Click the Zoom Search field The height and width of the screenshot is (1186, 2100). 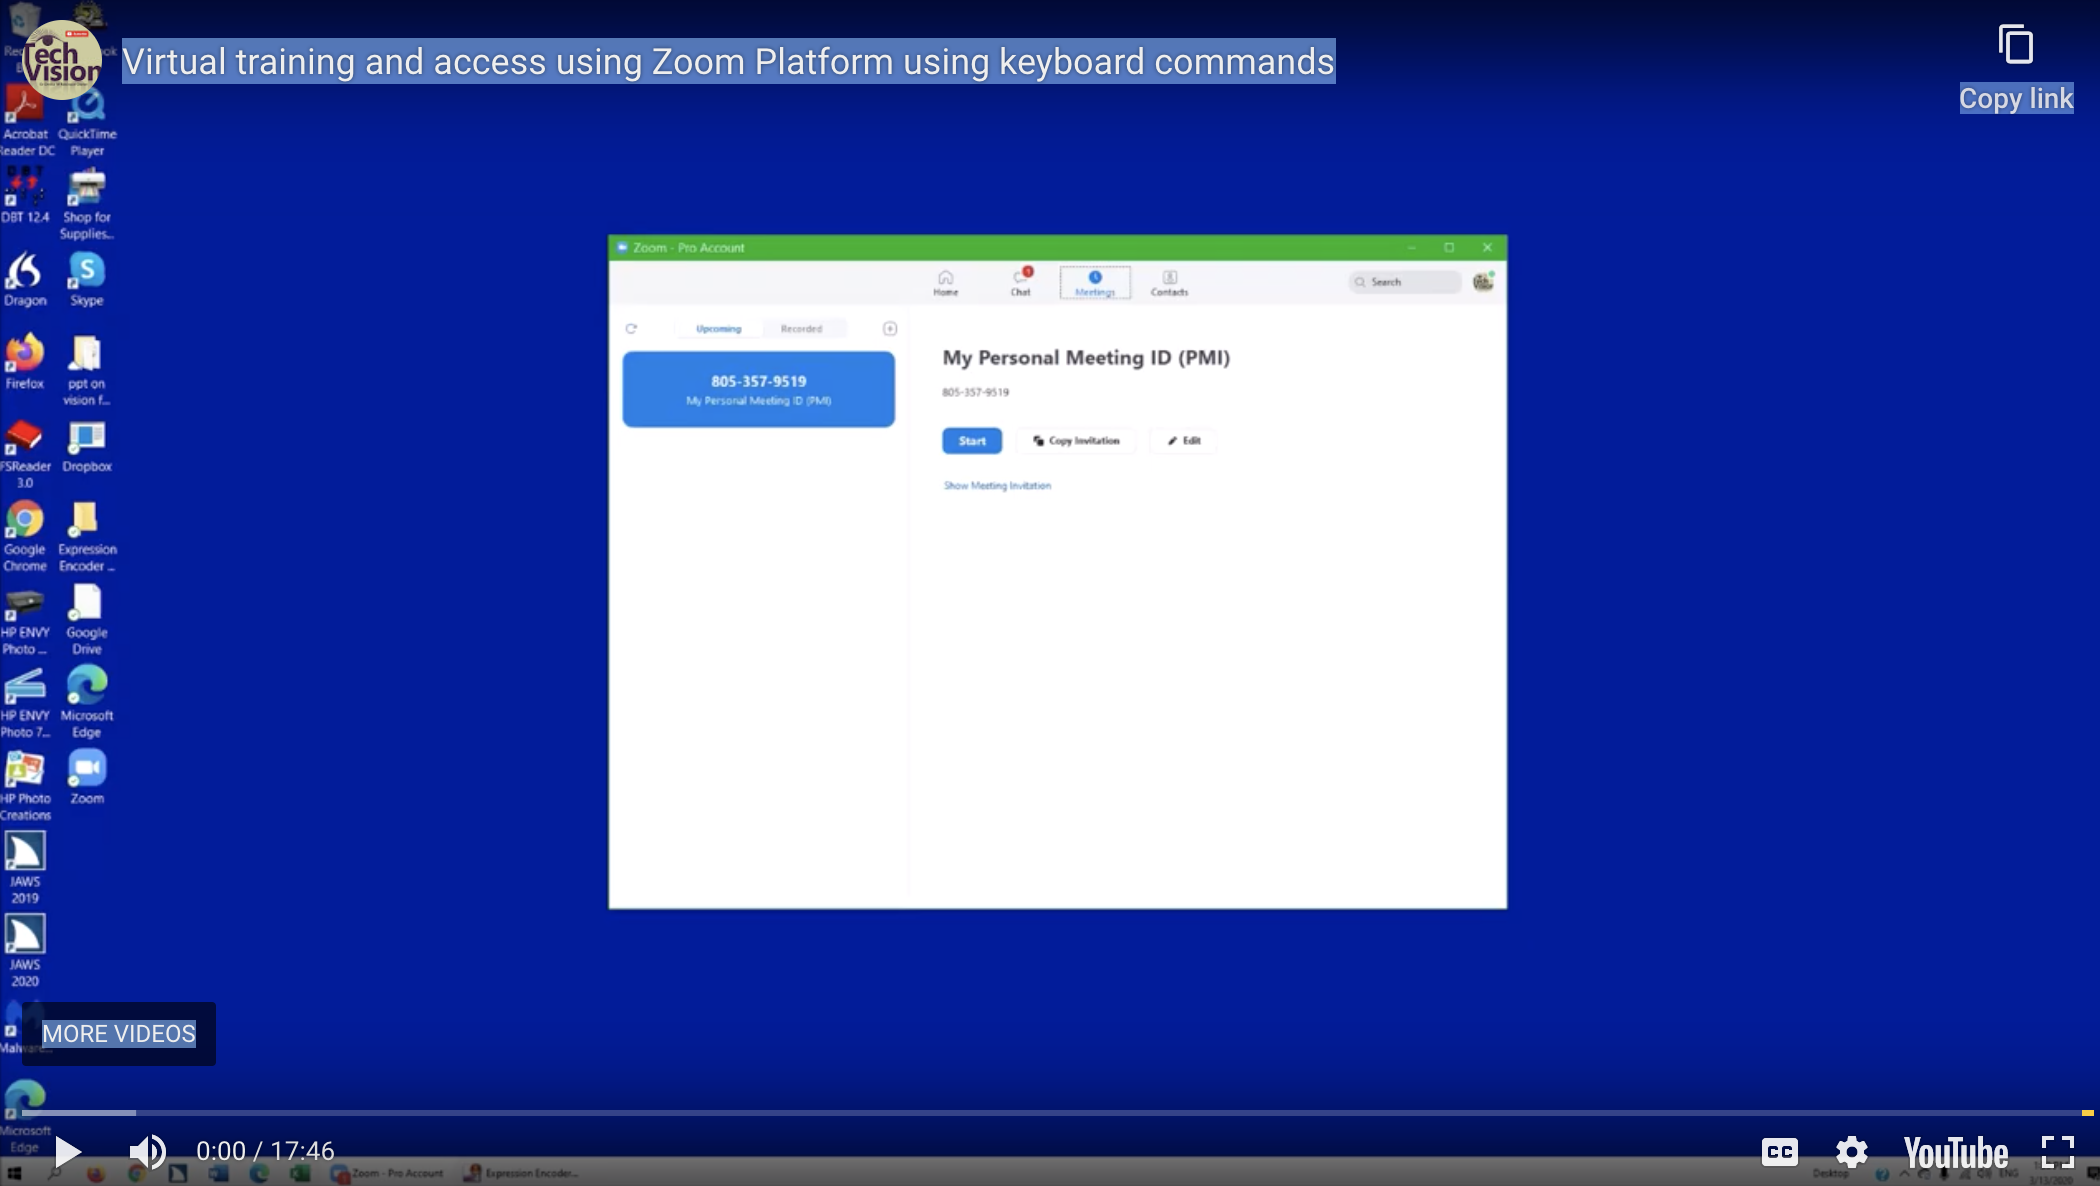click(x=1404, y=282)
